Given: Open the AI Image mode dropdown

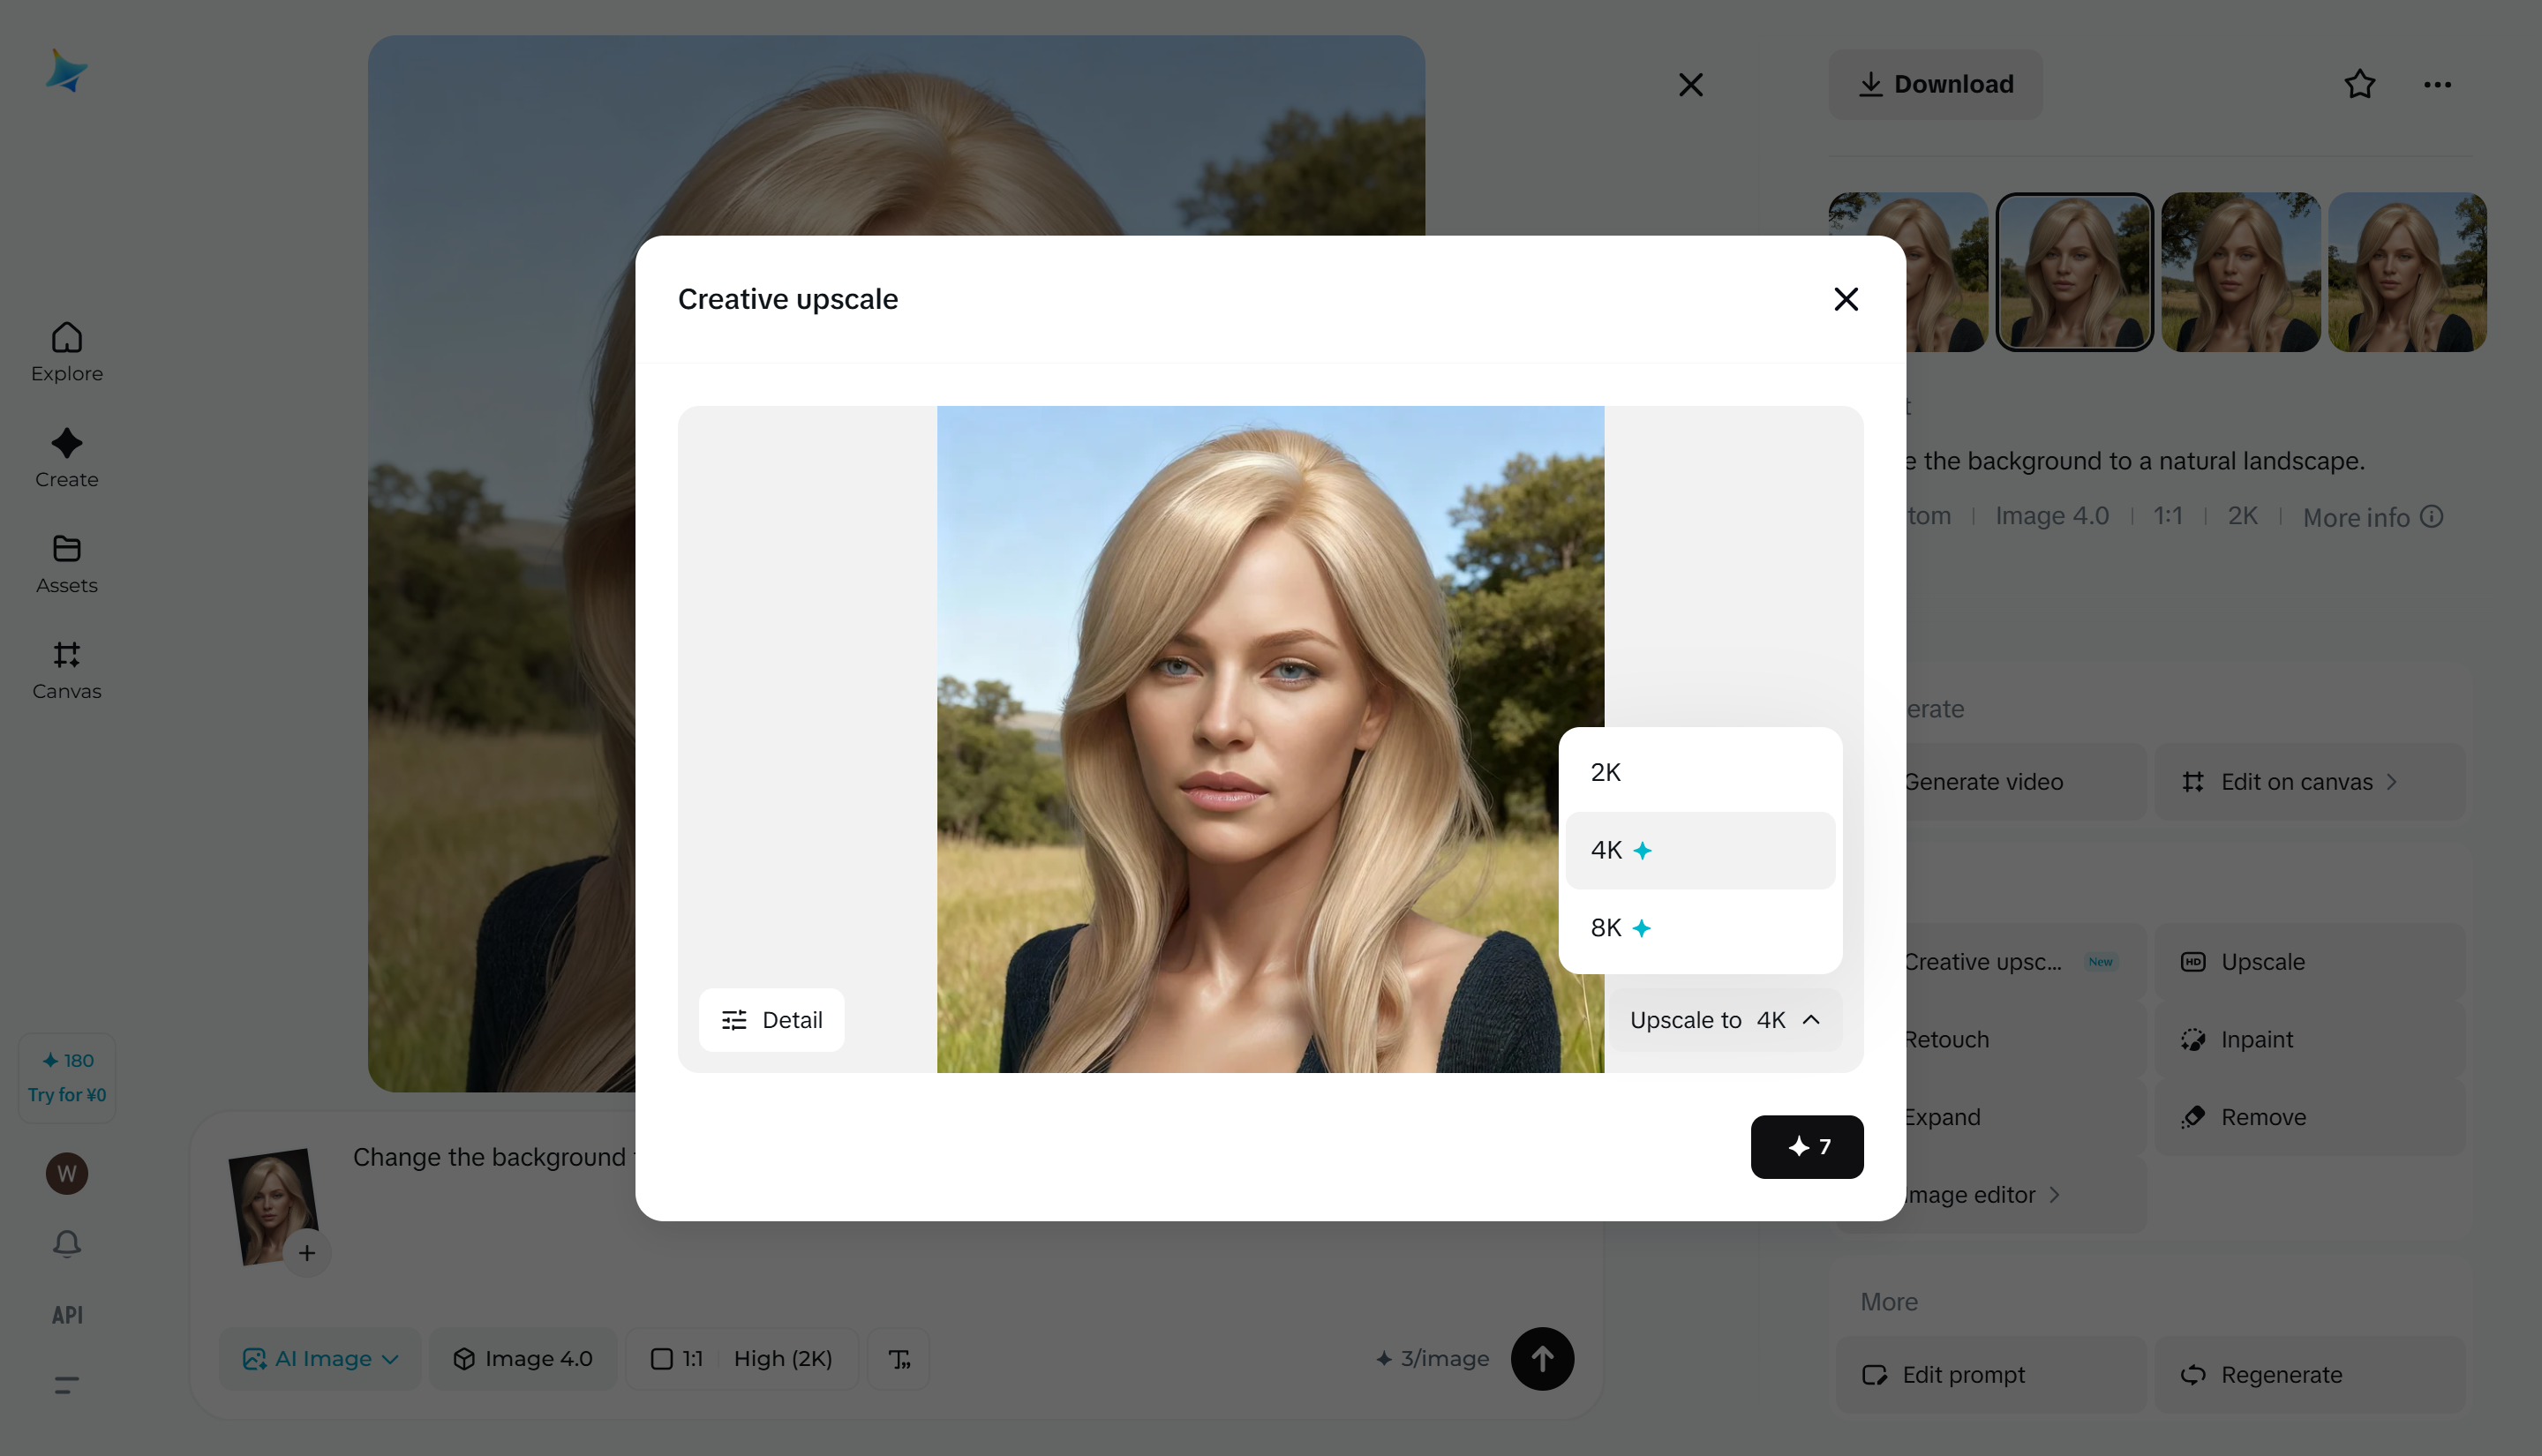Looking at the screenshot, I should click(320, 1358).
